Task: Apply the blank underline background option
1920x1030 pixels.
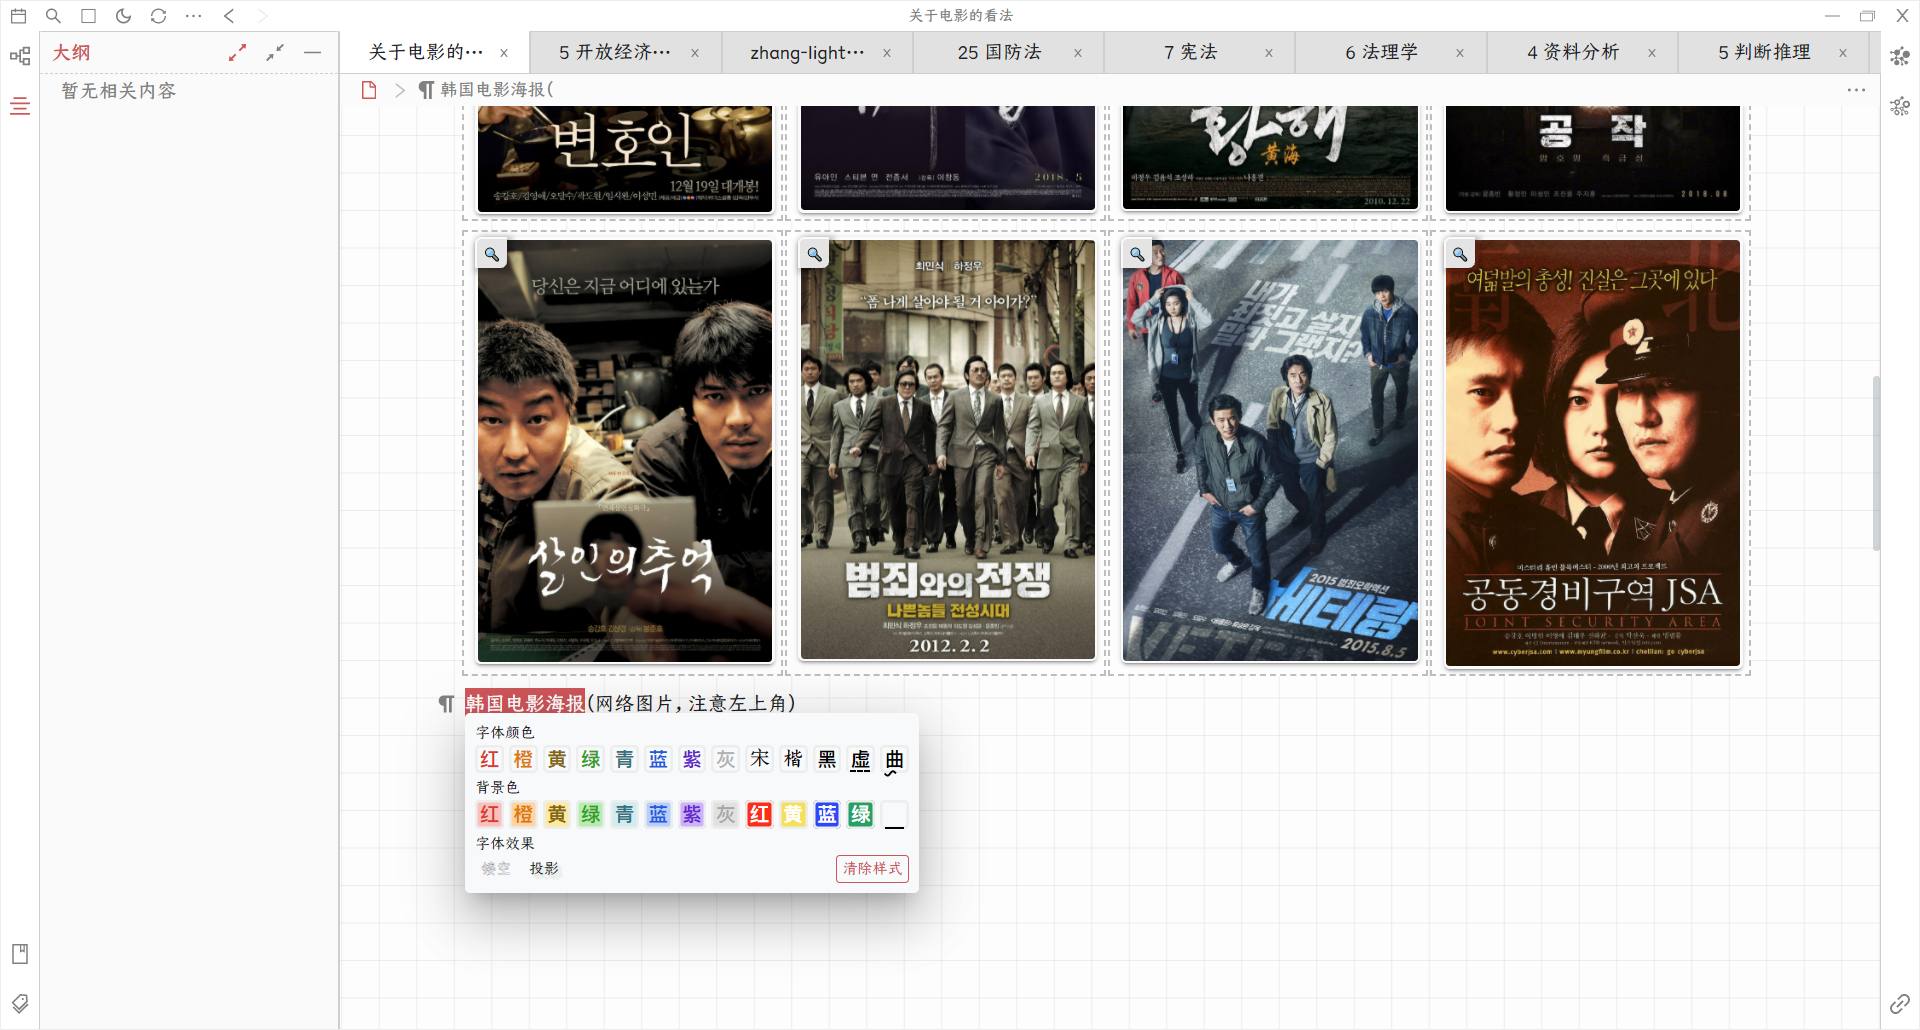Action: 895,815
